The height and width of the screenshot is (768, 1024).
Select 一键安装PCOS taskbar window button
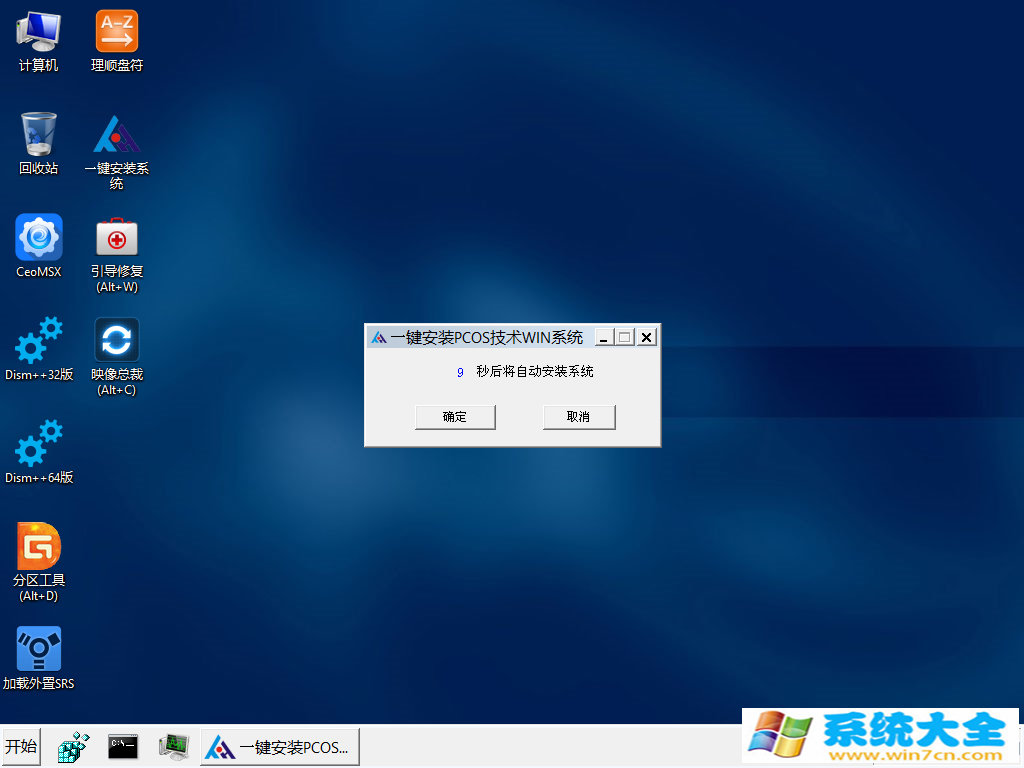(x=280, y=746)
